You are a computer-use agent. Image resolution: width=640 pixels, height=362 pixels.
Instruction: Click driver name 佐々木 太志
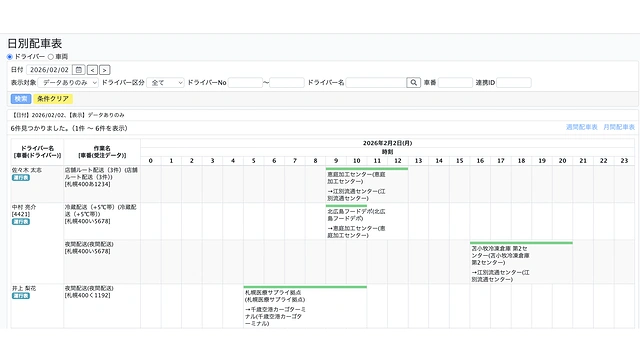tap(27, 170)
